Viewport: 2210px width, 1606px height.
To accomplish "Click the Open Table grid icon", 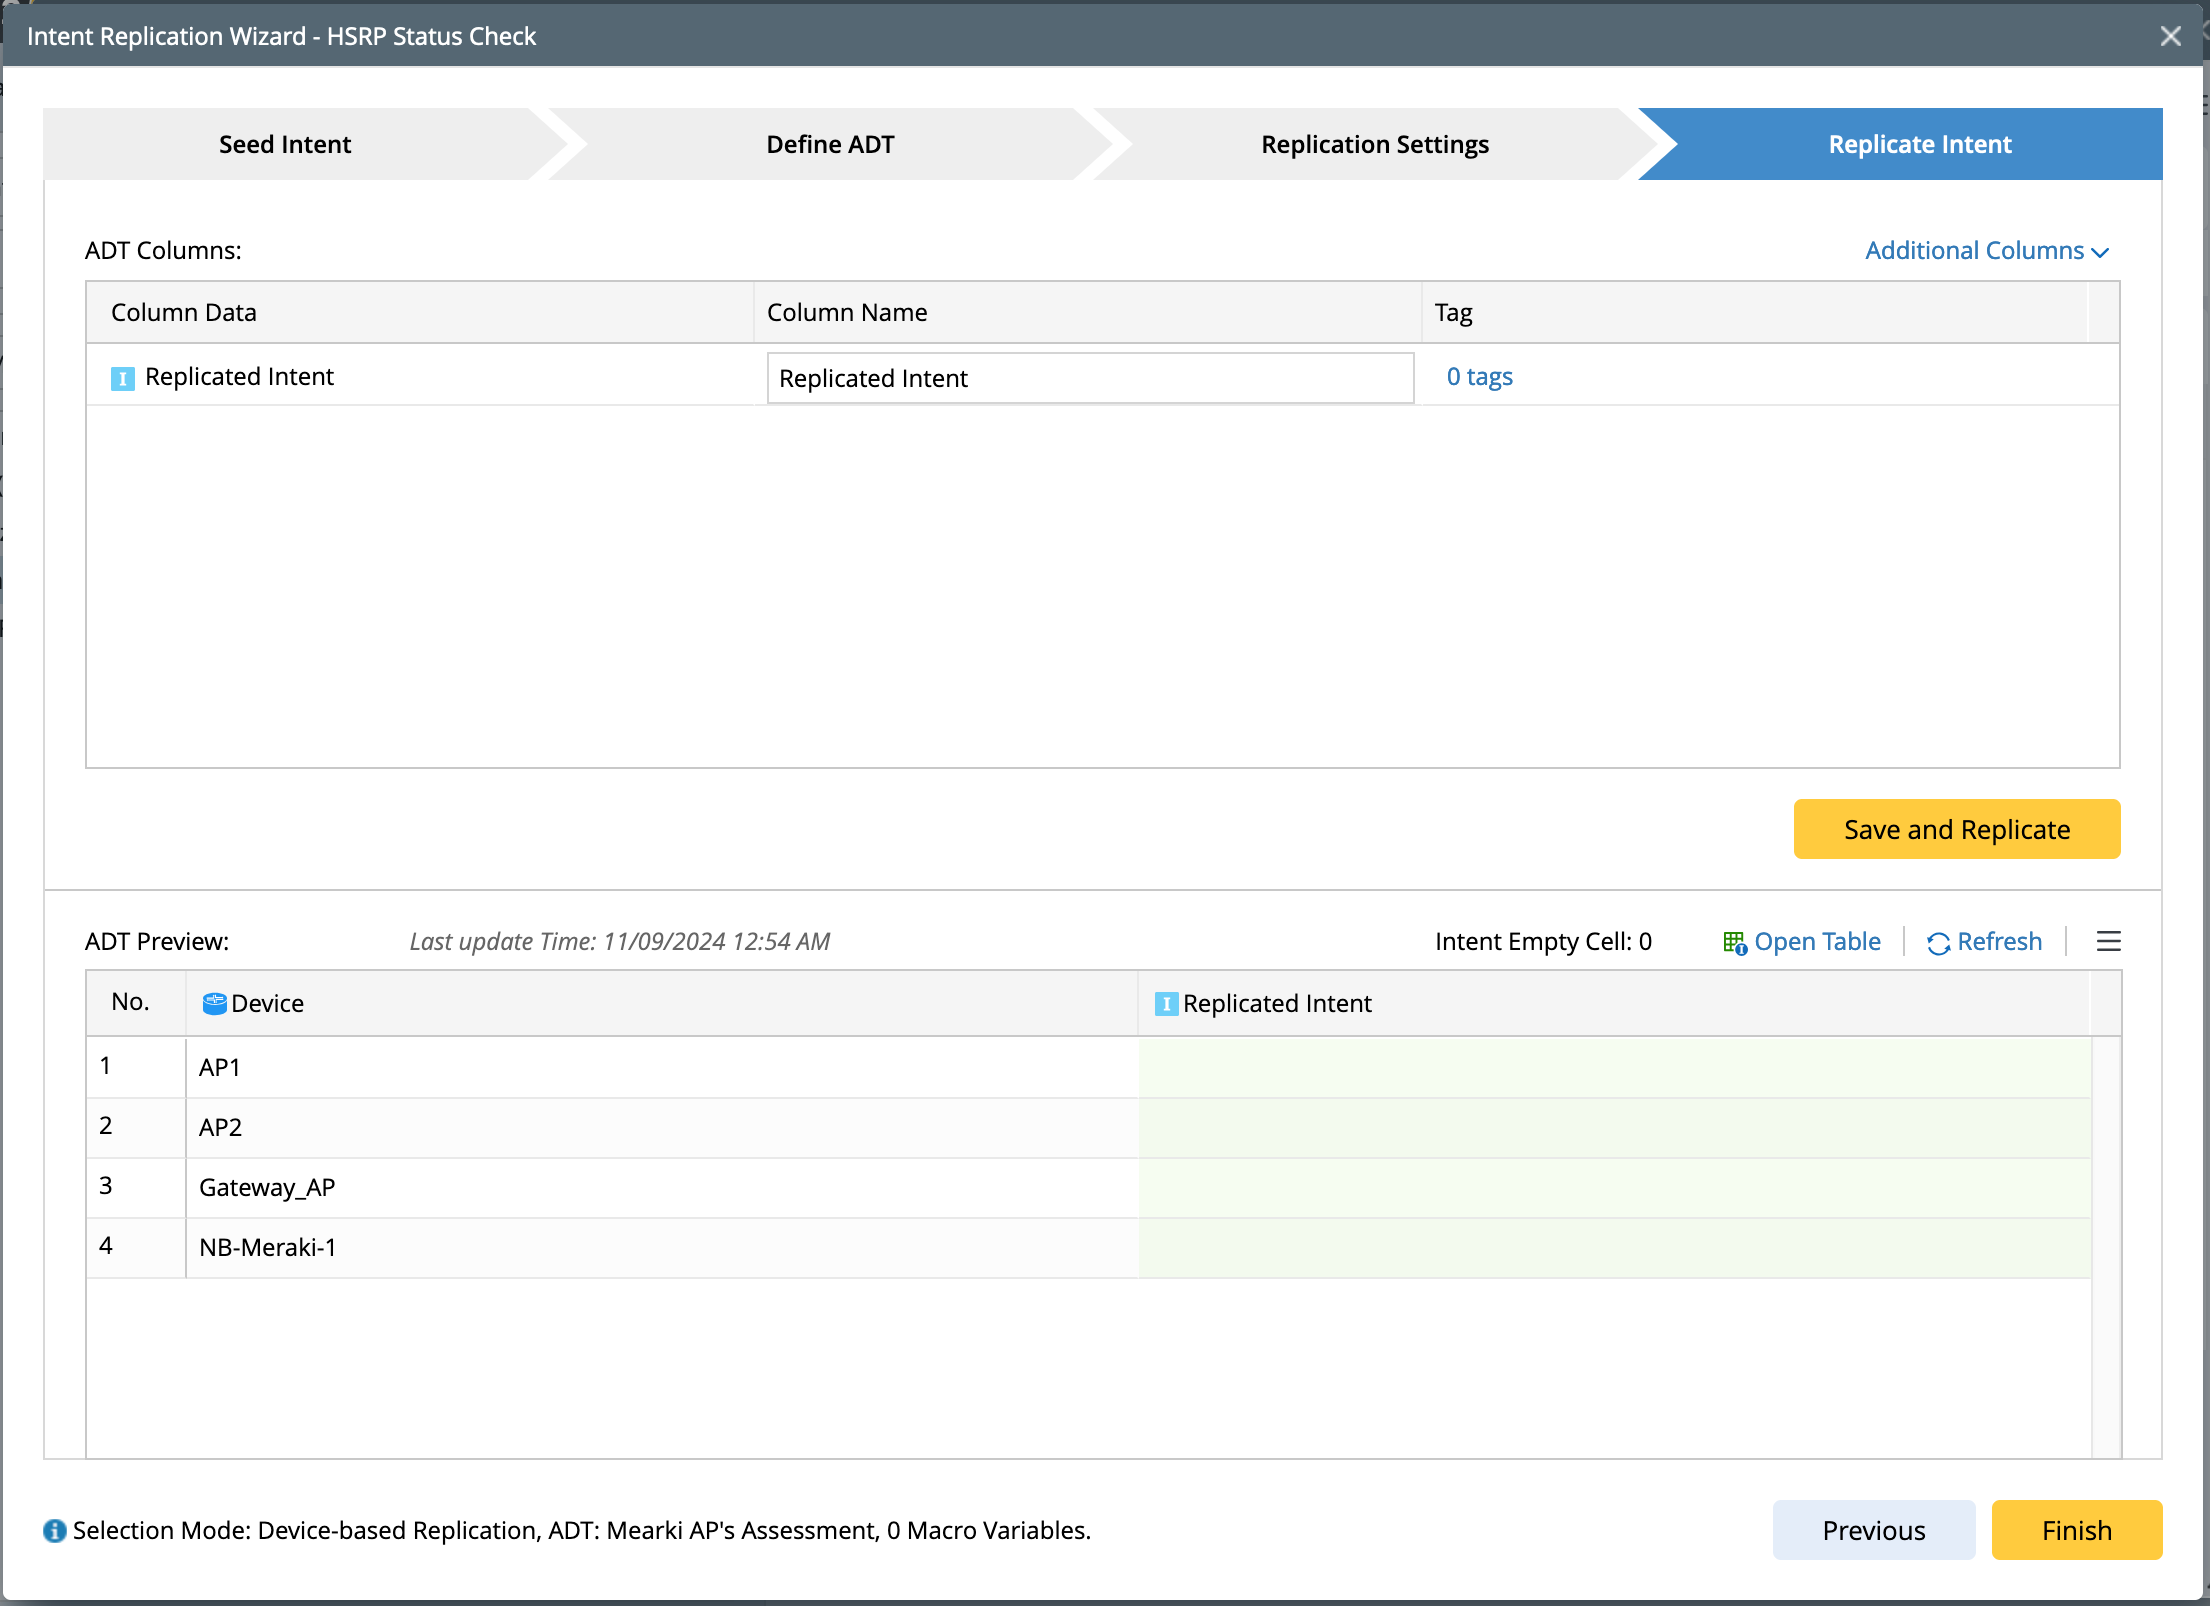I will coord(1734,942).
